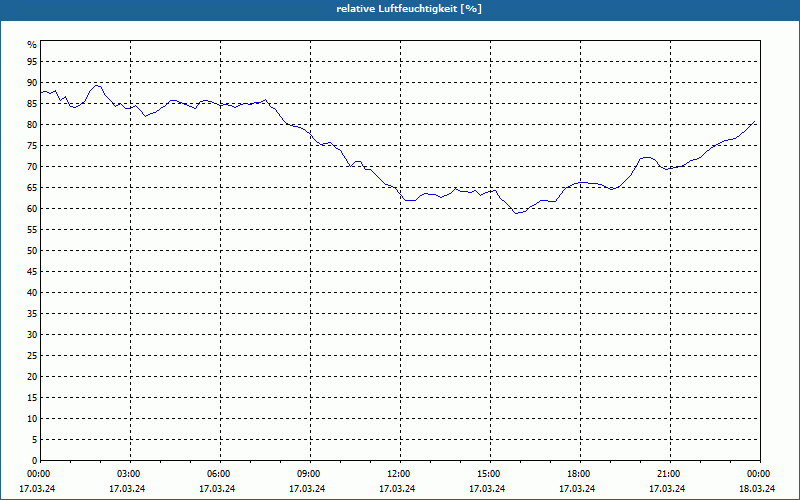
Task: Click the '06:00' time label on the x-axis
Action: 220,474
